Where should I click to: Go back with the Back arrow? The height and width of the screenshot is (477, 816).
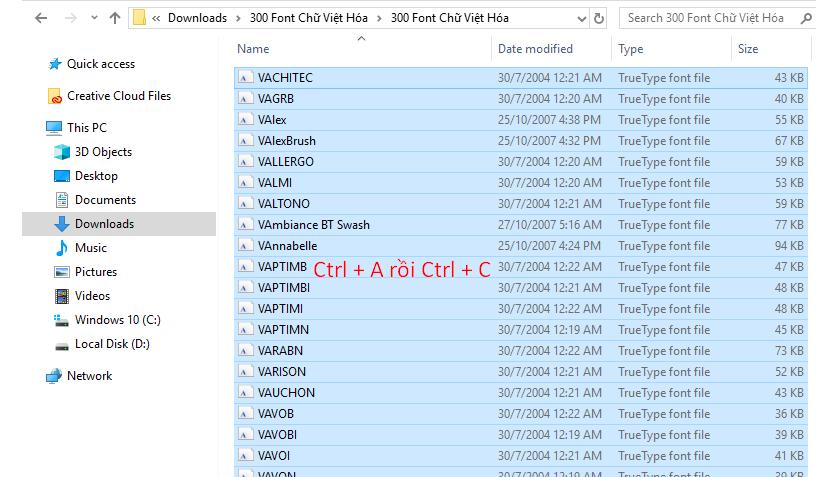pyautogui.click(x=41, y=18)
